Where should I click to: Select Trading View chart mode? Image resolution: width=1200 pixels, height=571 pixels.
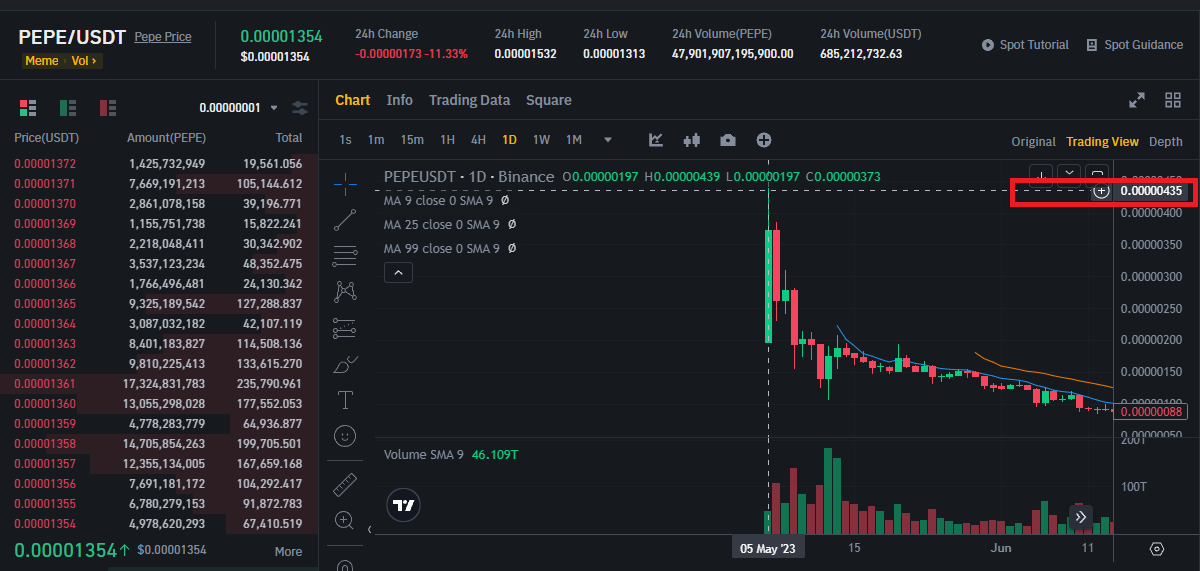click(x=1102, y=142)
